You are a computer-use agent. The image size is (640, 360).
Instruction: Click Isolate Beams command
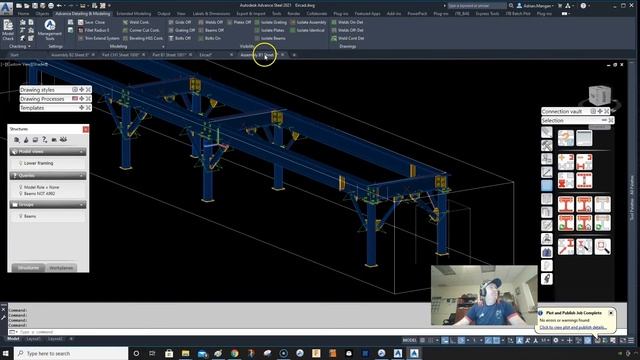pos(270,38)
